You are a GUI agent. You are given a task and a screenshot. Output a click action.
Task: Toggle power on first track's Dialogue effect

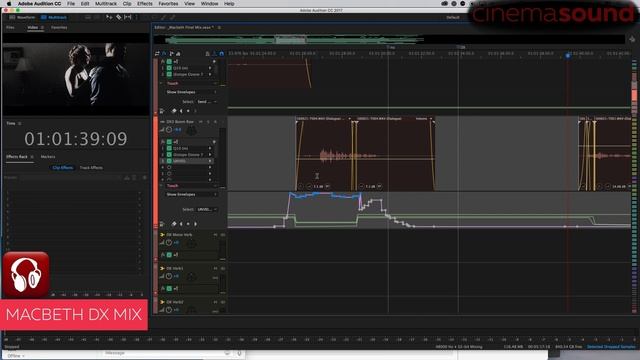(x=169, y=74)
